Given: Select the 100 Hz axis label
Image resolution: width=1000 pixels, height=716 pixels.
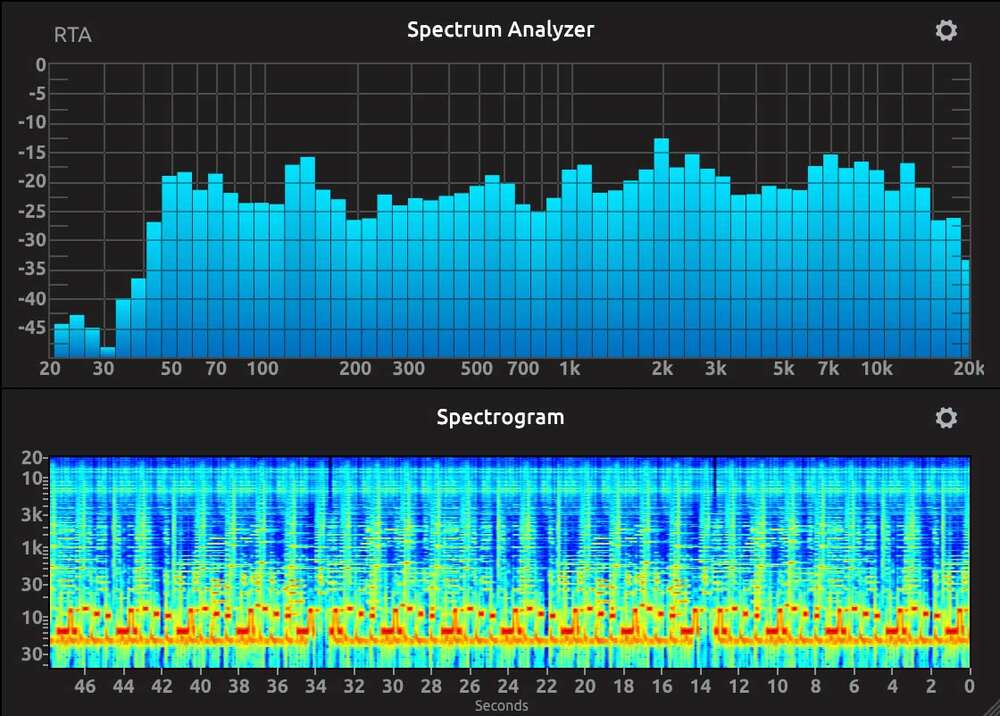Looking at the screenshot, I should pos(264,368).
